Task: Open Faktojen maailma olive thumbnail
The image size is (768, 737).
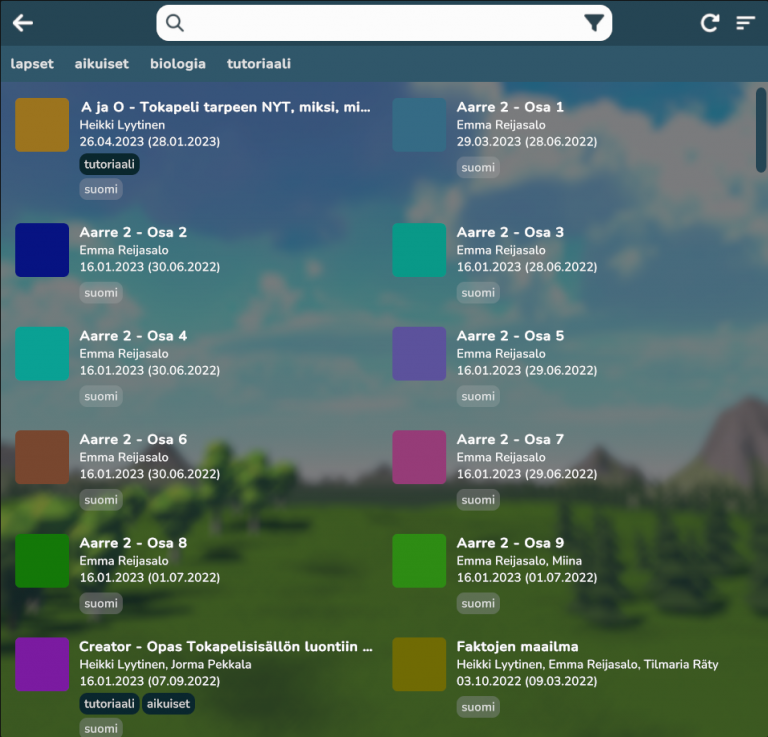Action: [419, 665]
